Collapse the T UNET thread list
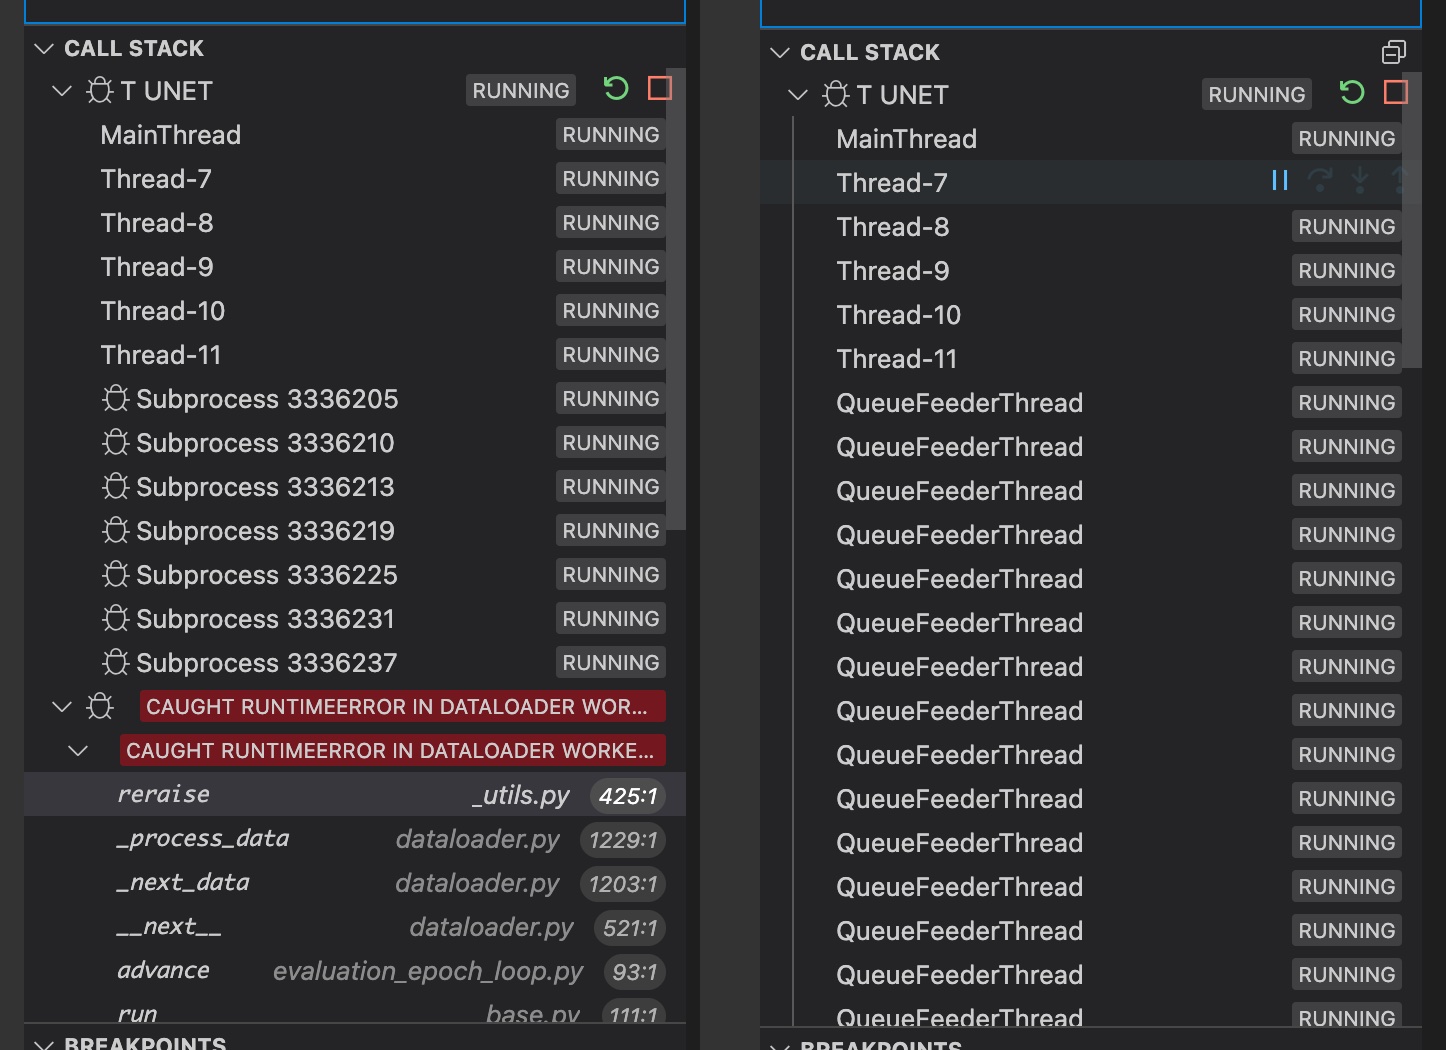This screenshot has width=1446, height=1050. (x=61, y=90)
